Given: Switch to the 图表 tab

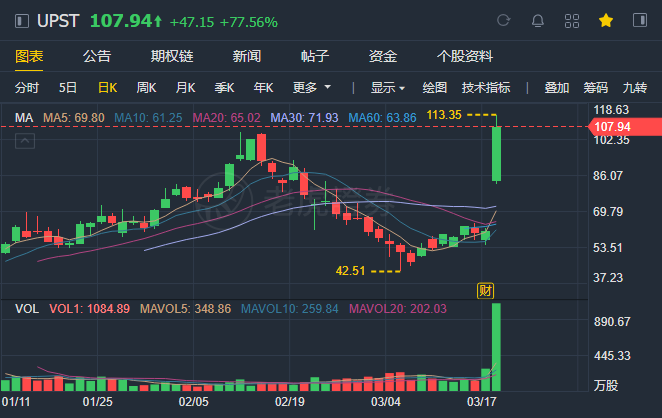Looking at the screenshot, I should (29, 56).
